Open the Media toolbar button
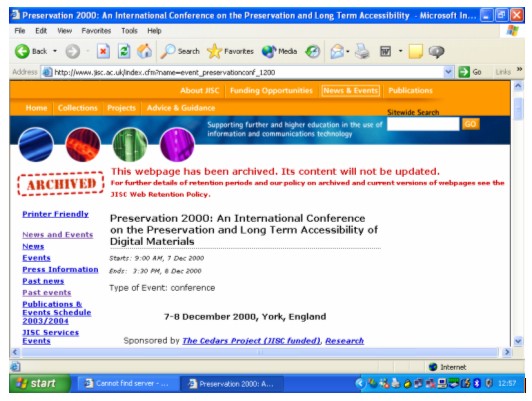This screenshot has width=532, height=401. coord(280,52)
